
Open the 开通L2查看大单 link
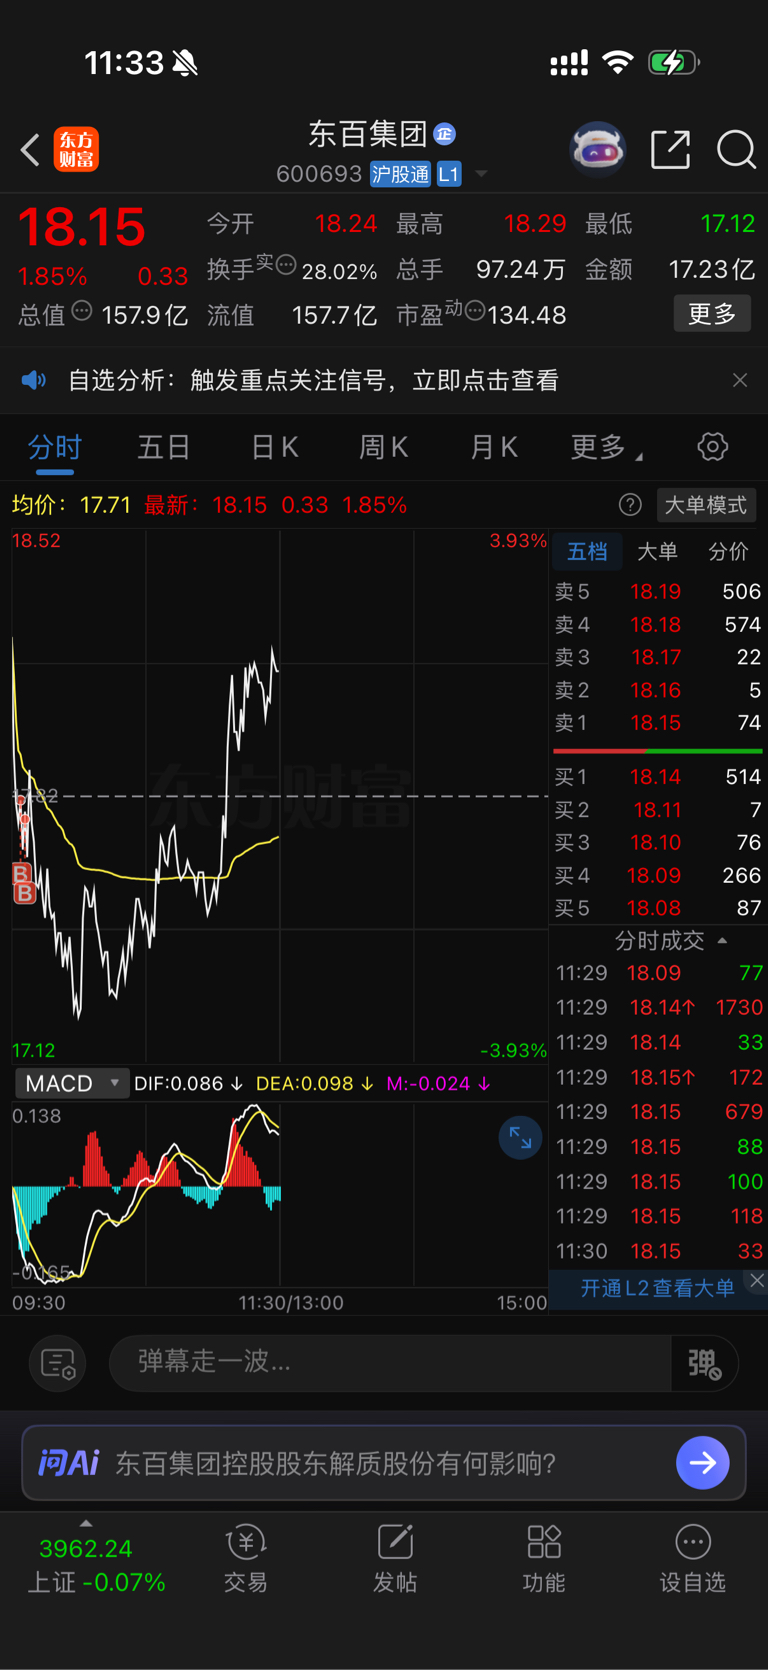[x=657, y=1288]
